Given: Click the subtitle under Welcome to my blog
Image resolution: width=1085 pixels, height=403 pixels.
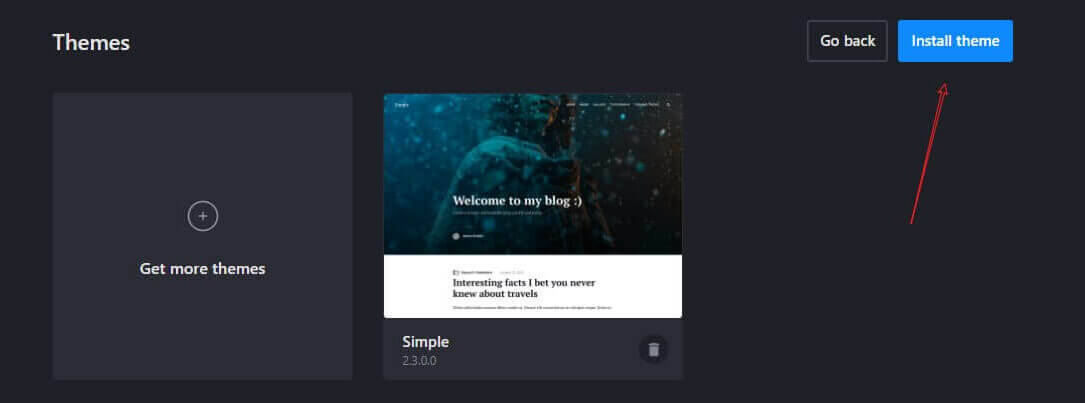Looking at the screenshot, I should [x=497, y=213].
